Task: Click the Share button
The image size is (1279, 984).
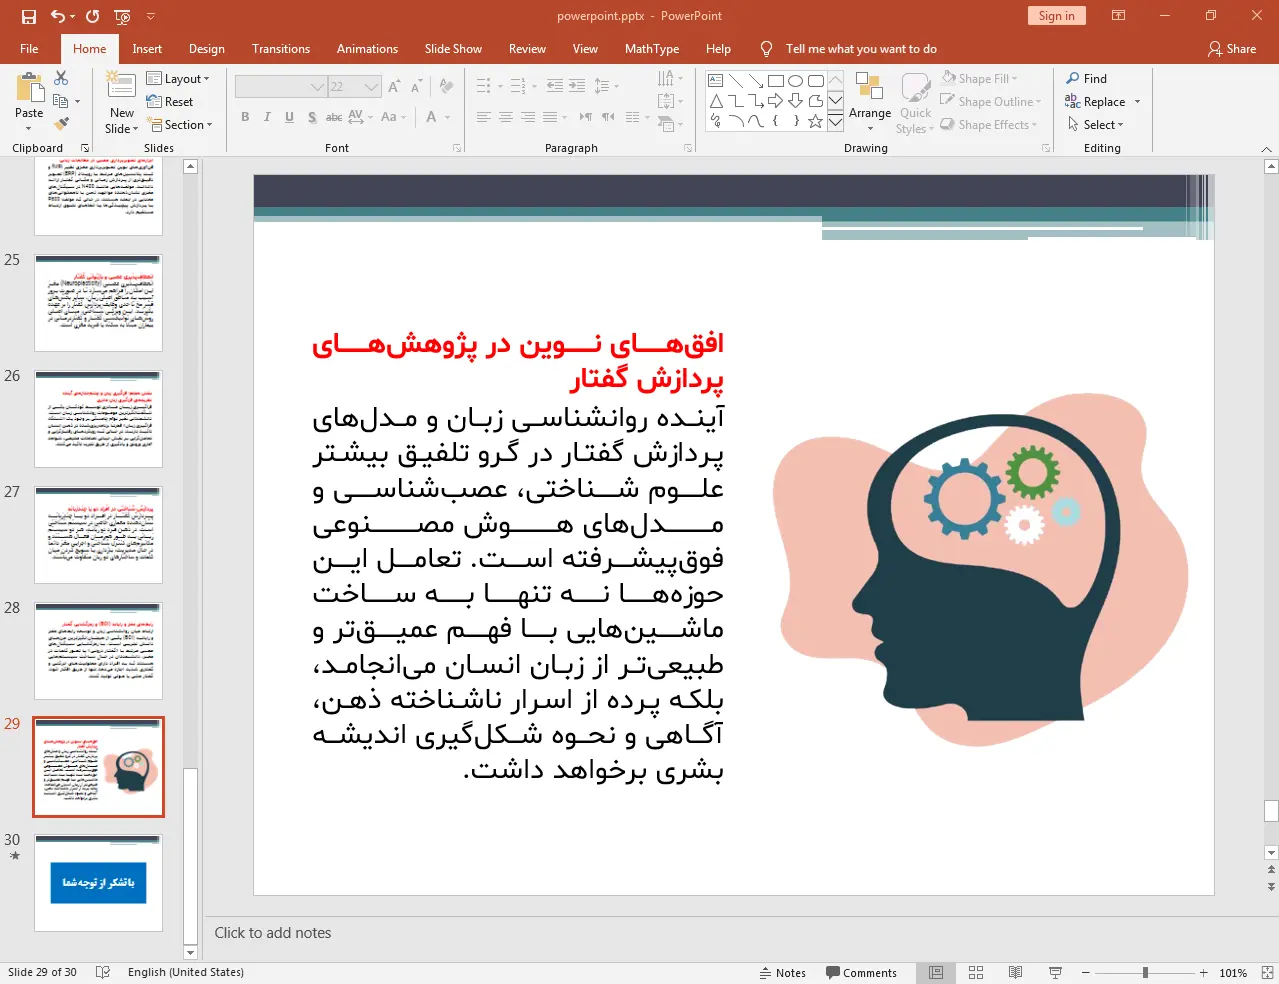Action: [1232, 49]
